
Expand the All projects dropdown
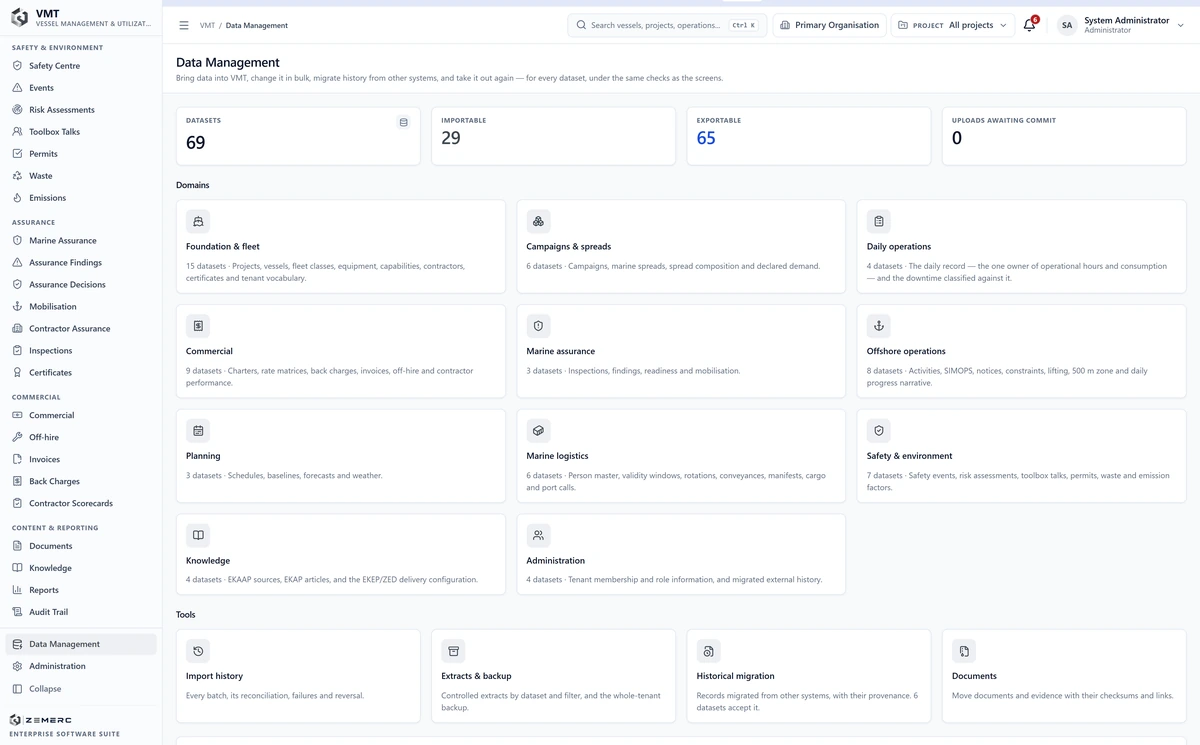(952, 25)
